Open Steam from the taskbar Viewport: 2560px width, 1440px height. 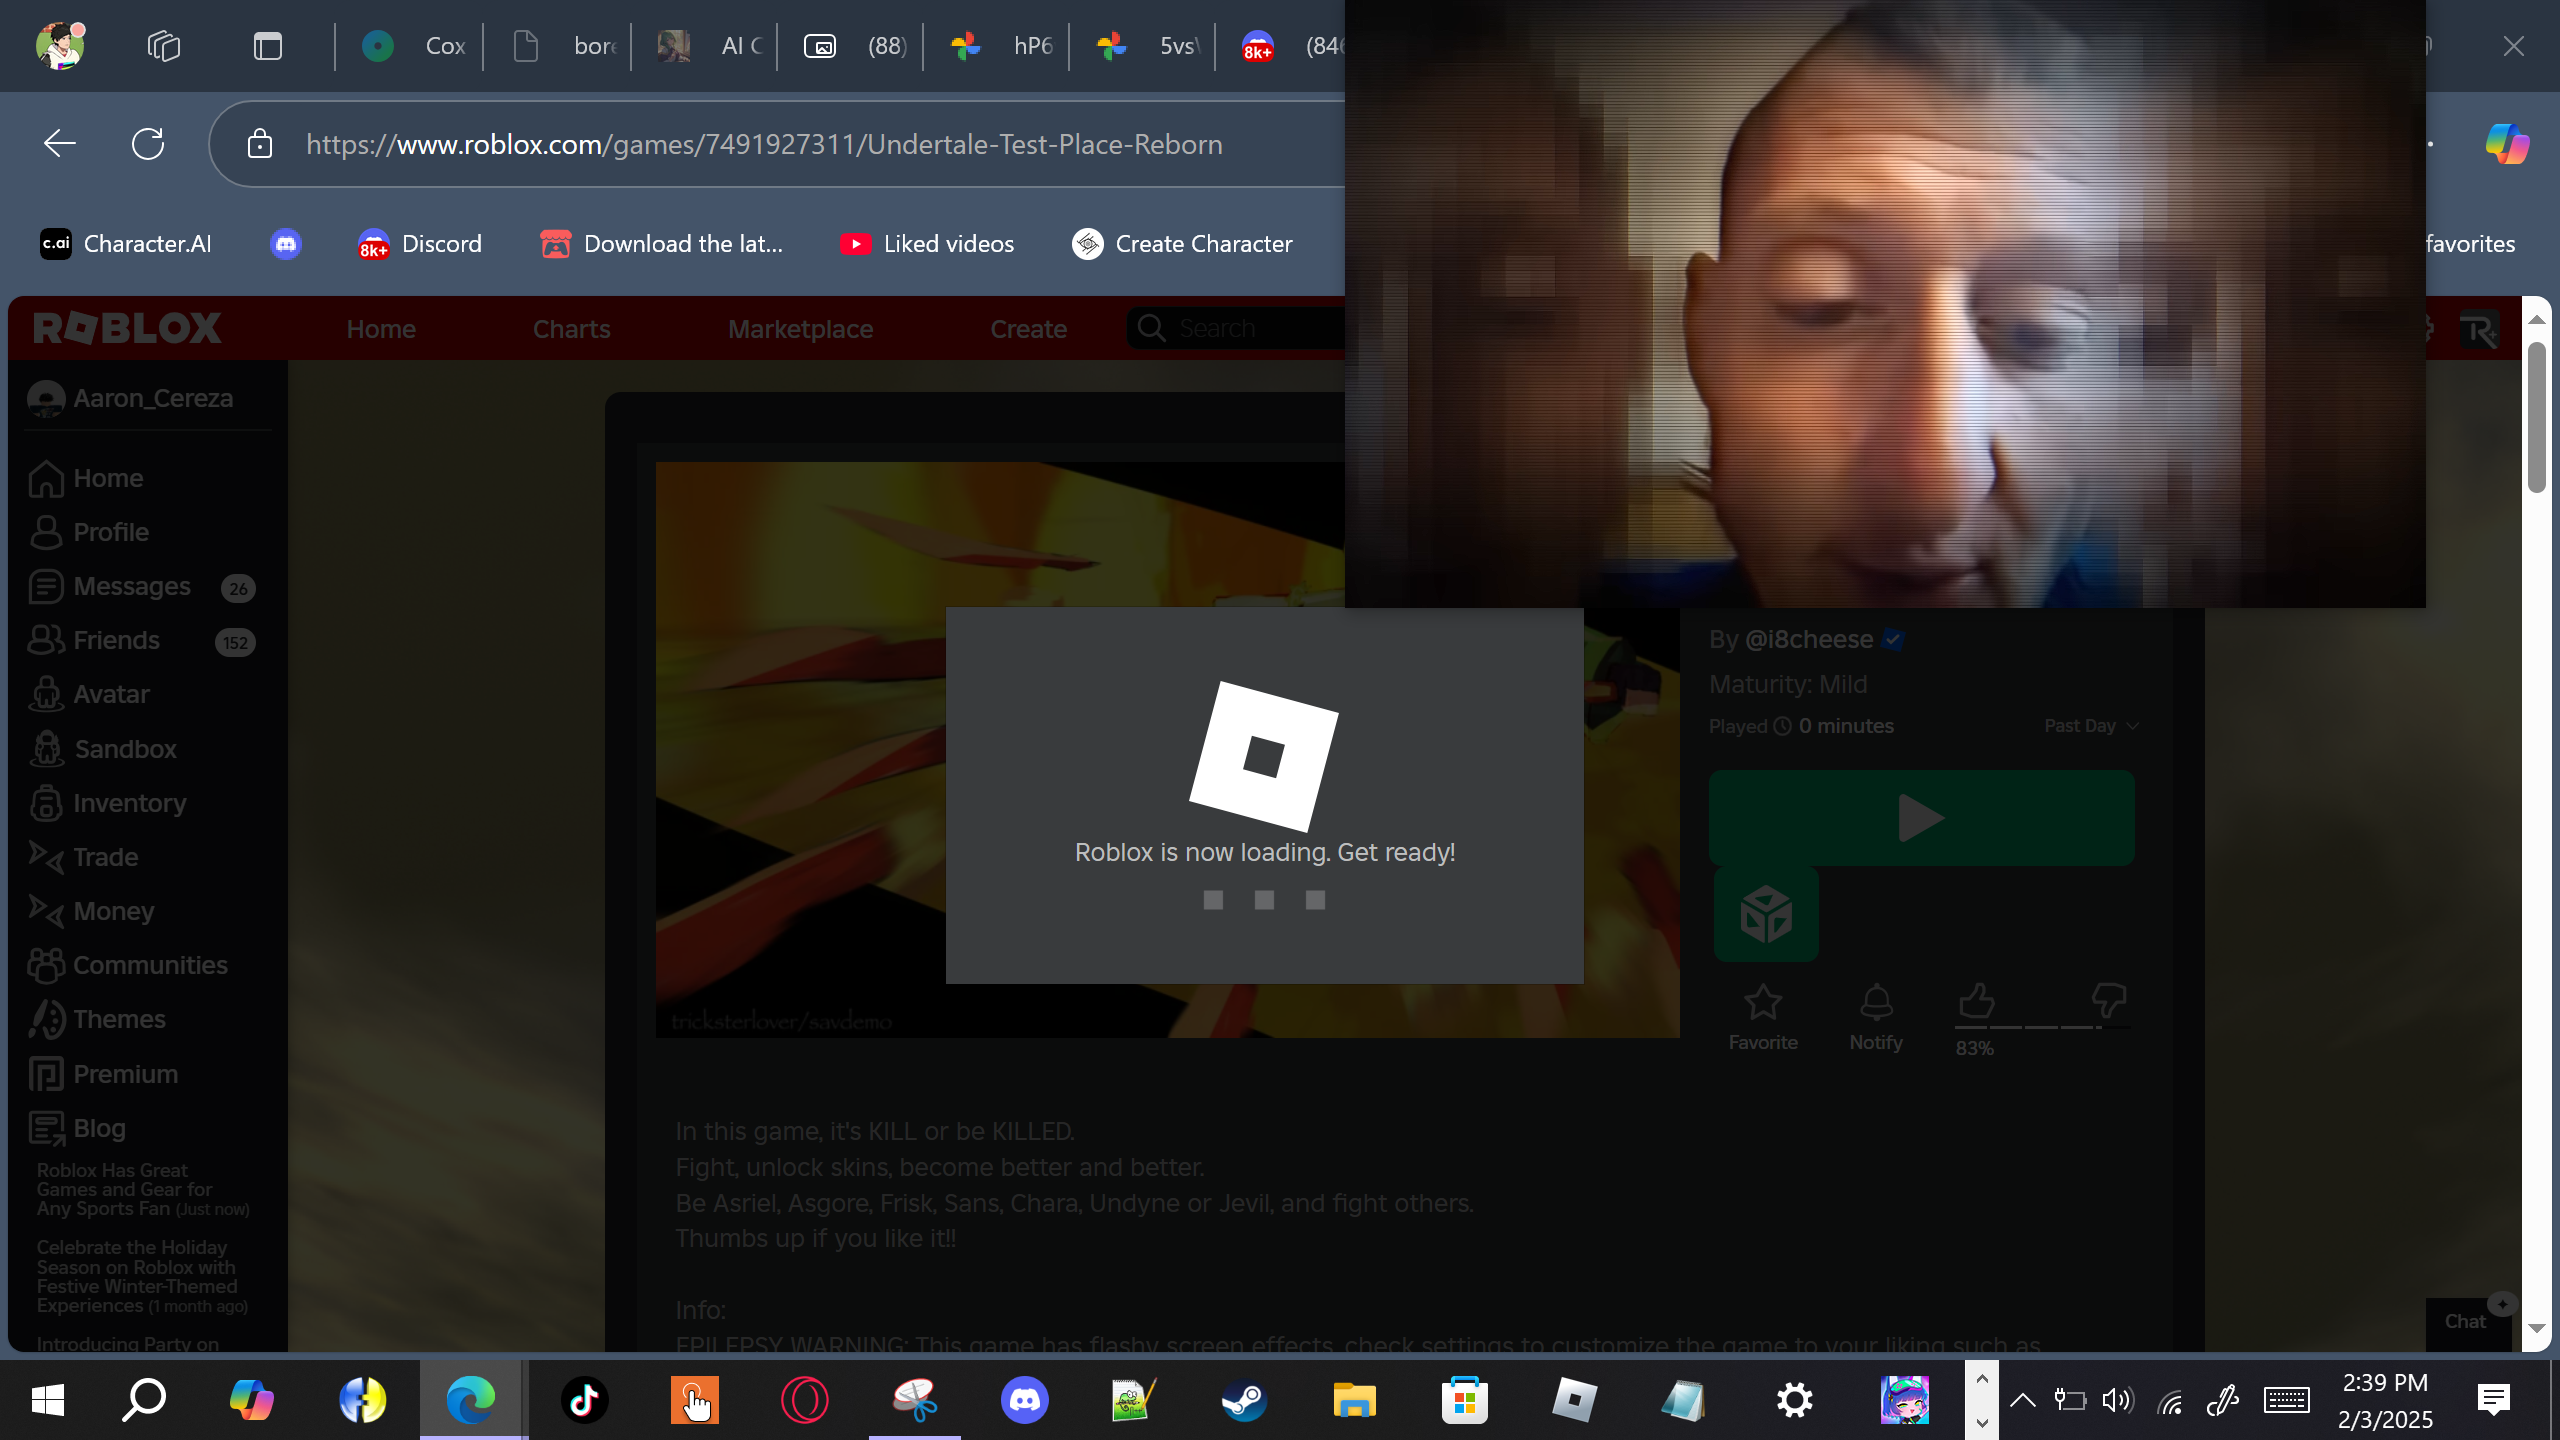[1244, 1400]
